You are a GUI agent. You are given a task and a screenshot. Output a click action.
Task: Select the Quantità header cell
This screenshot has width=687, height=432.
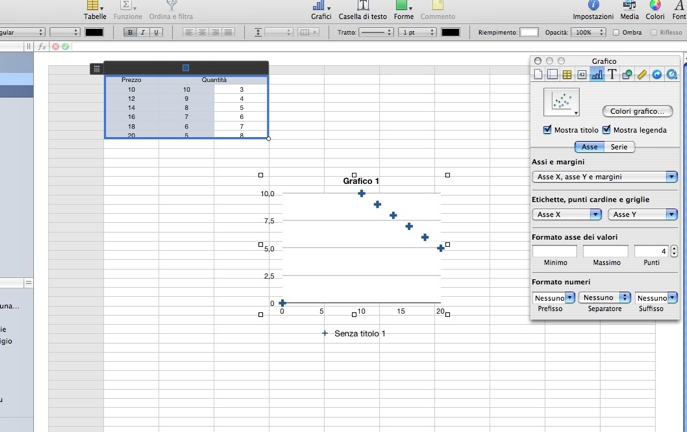click(214, 80)
